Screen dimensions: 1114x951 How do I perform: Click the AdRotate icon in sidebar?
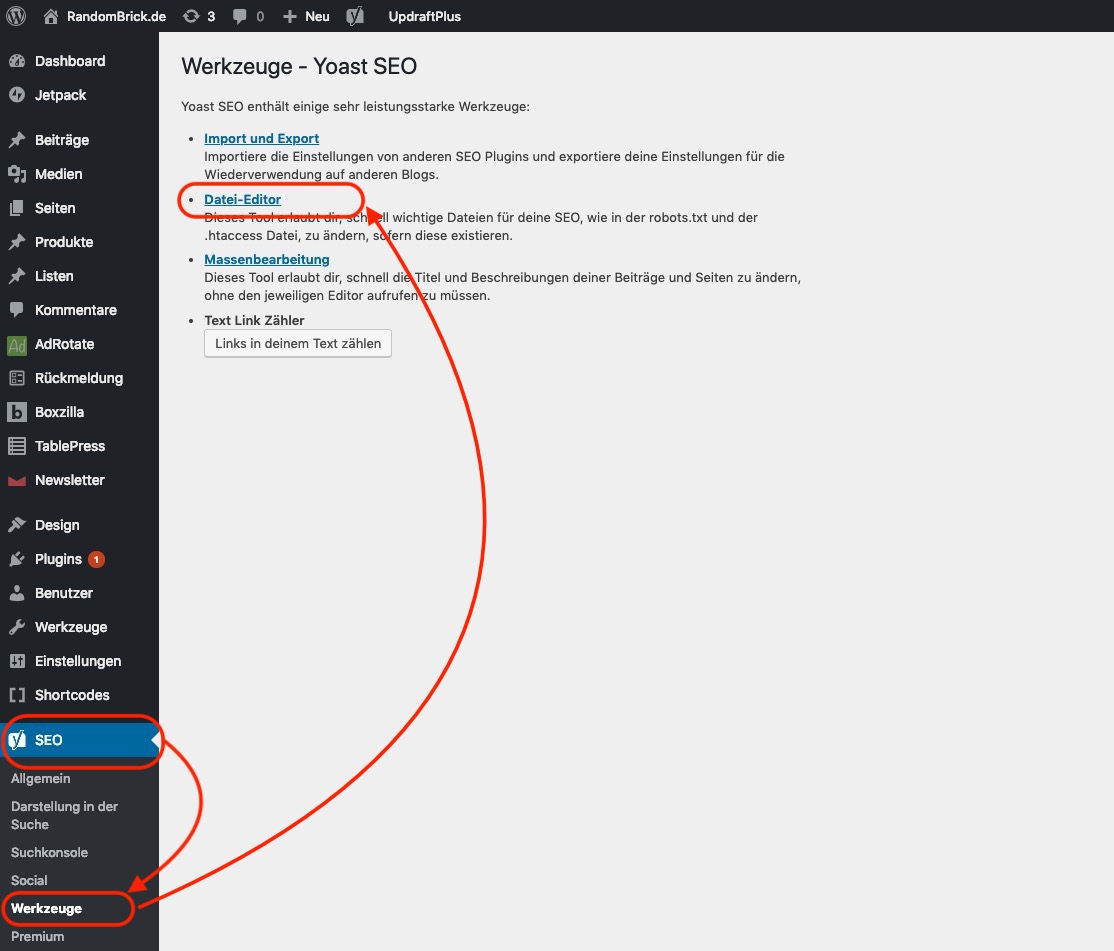(x=16, y=344)
